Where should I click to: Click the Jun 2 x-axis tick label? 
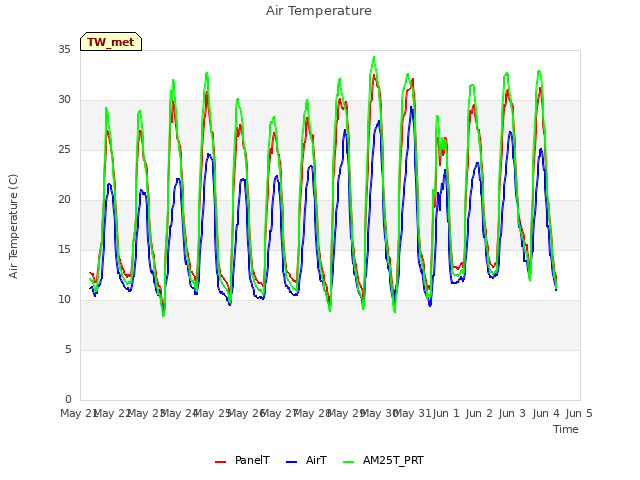479,413
